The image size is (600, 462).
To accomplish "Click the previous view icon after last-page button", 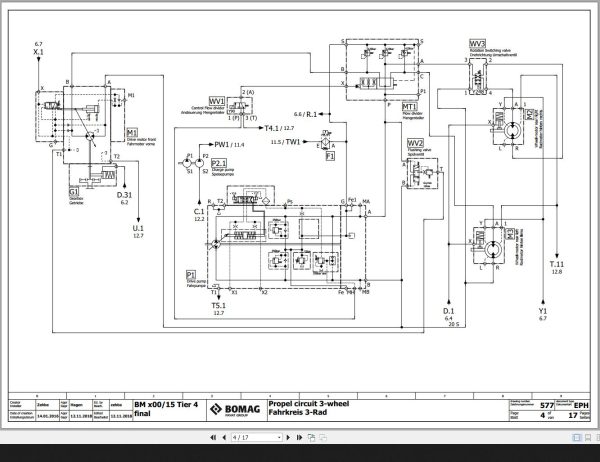I will (x=311, y=438).
